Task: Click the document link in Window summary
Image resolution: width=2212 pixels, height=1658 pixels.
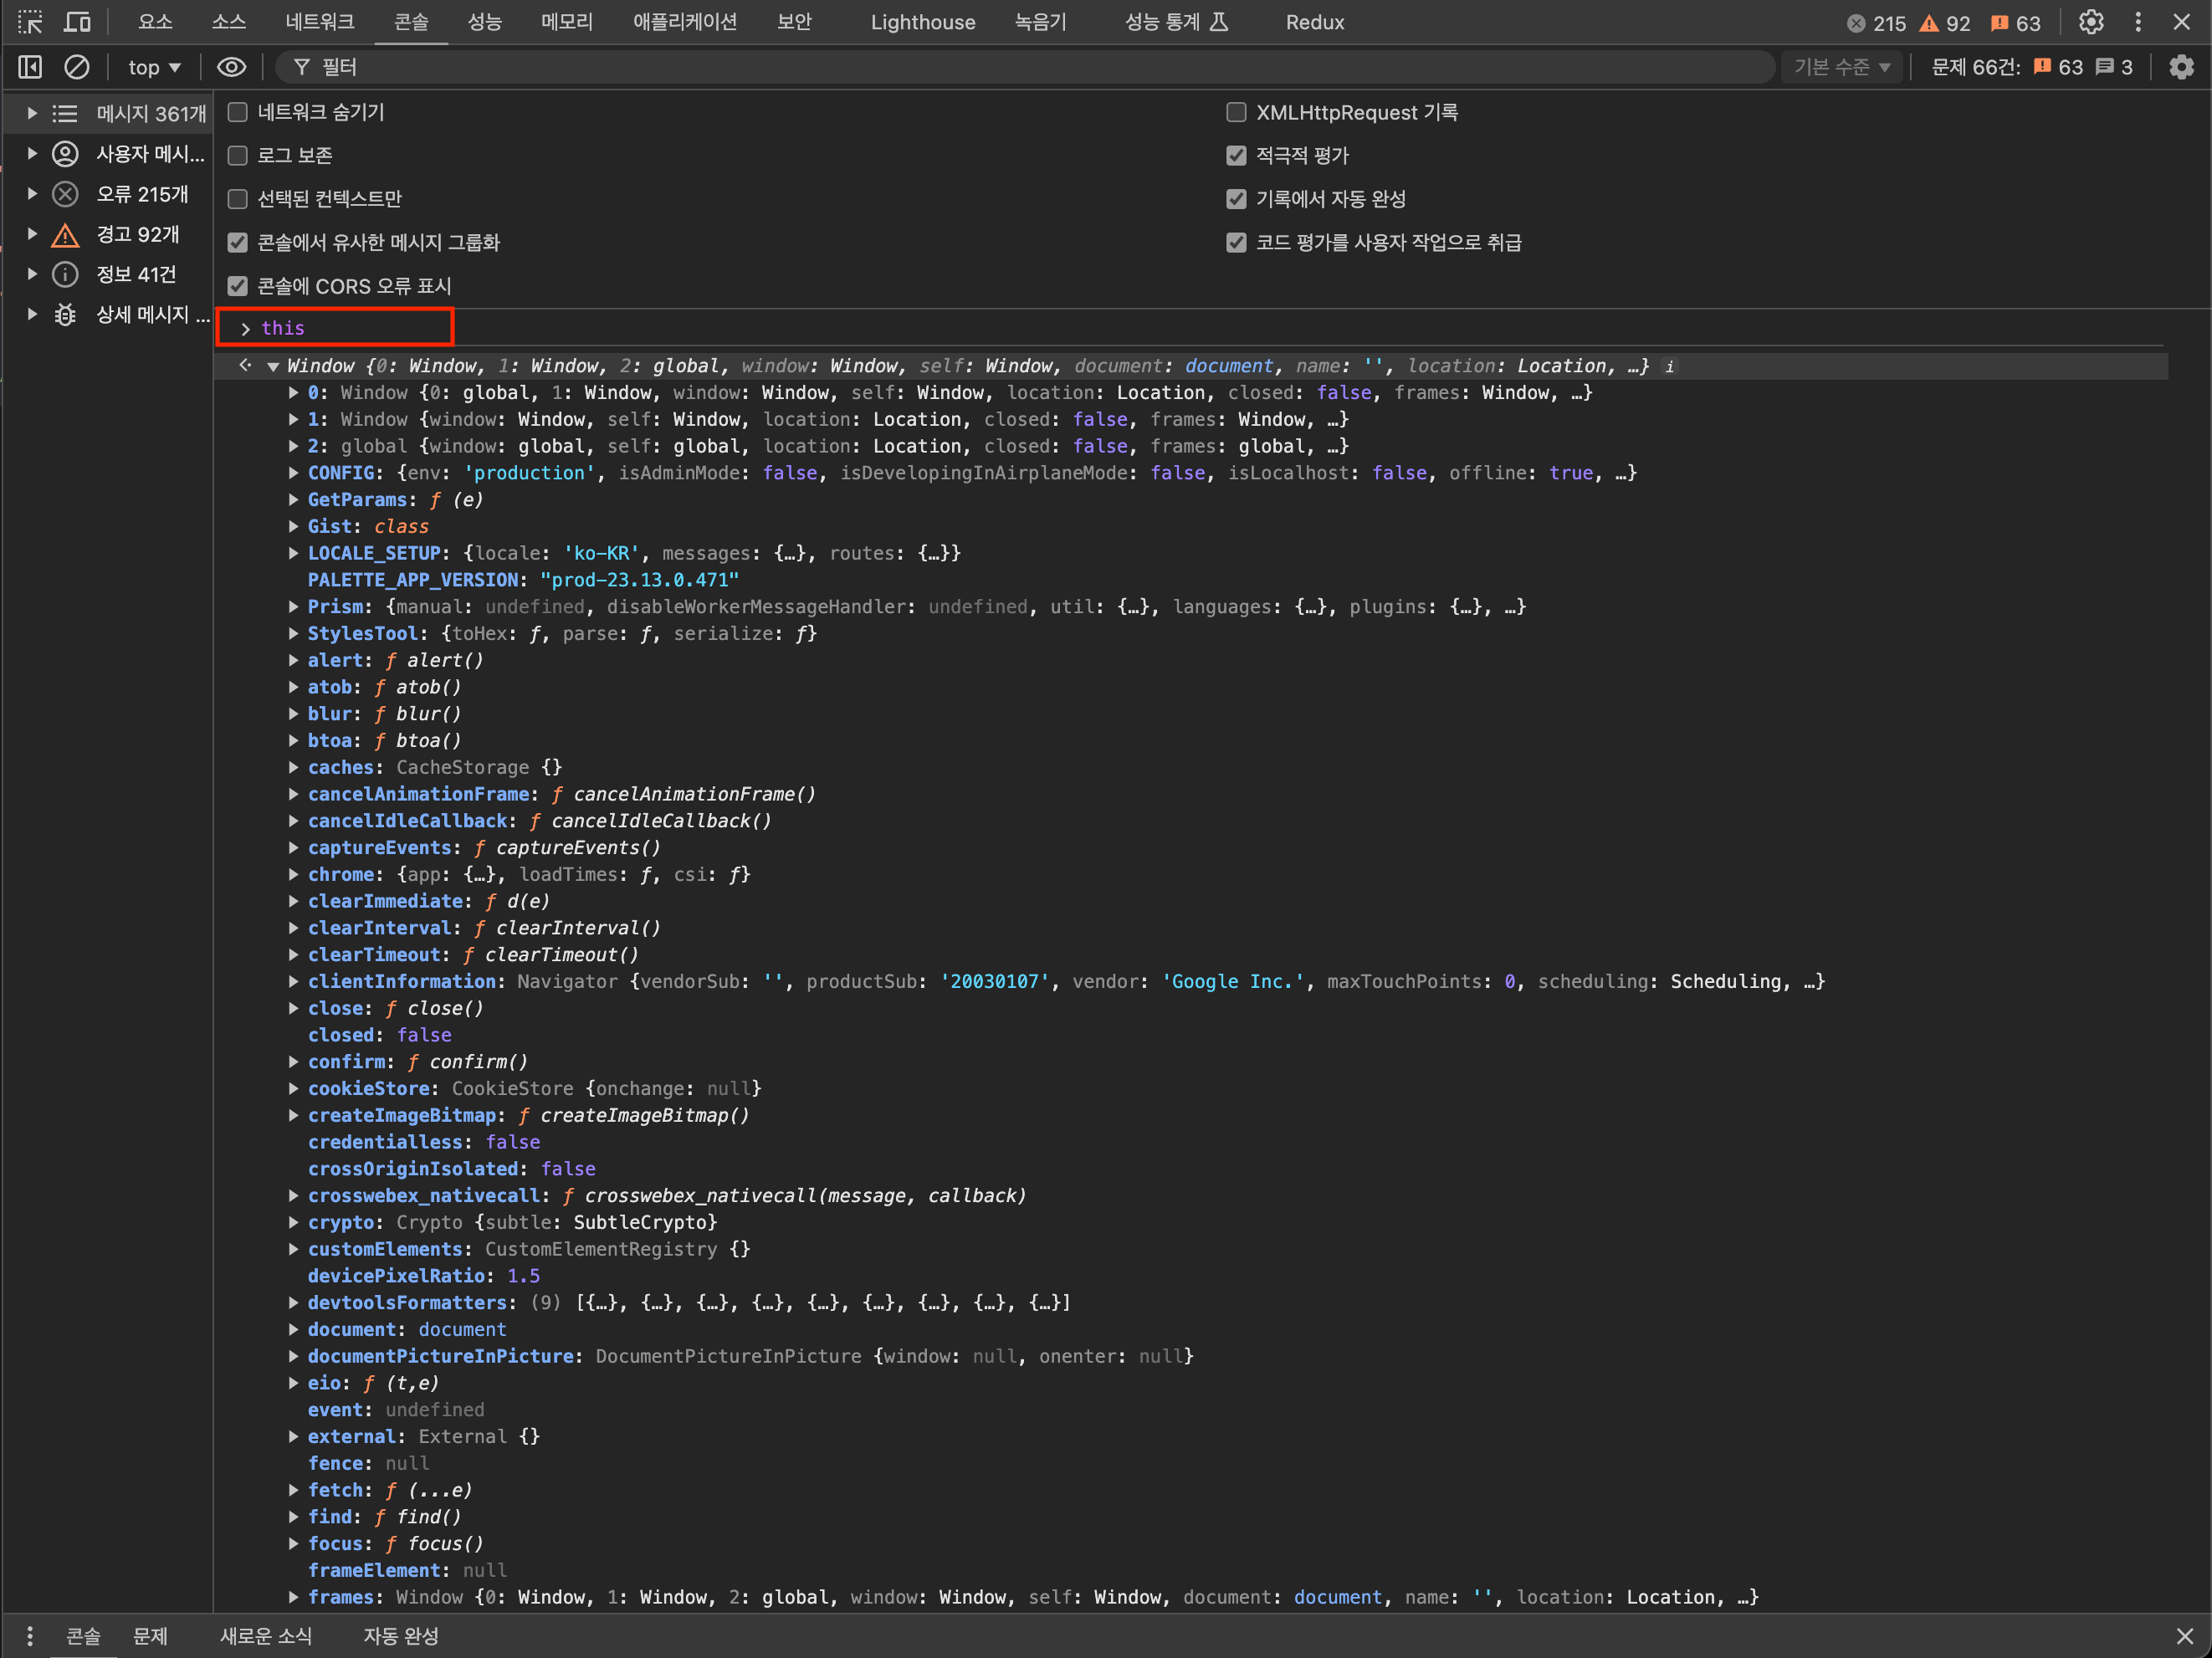Action: click(1228, 367)
